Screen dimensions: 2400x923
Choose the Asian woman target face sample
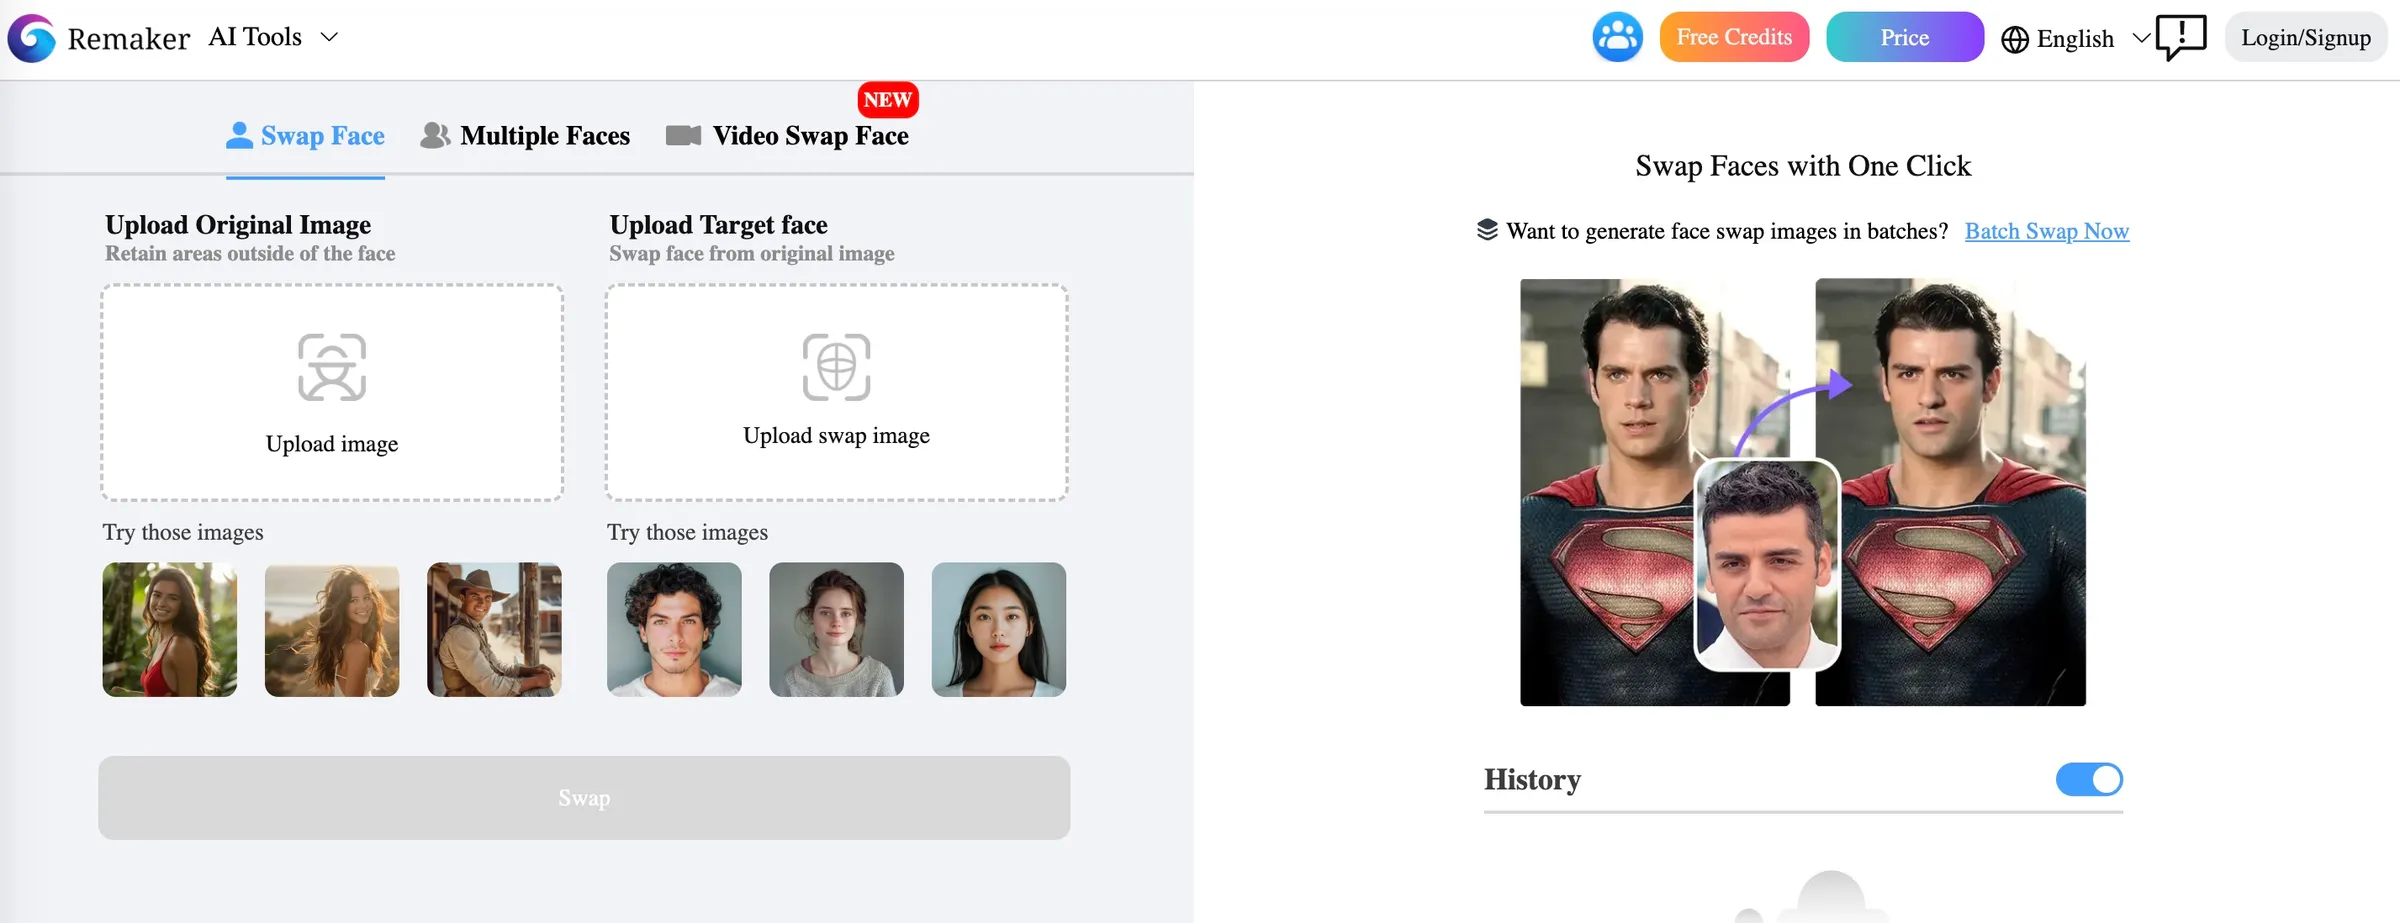(998, 629)
